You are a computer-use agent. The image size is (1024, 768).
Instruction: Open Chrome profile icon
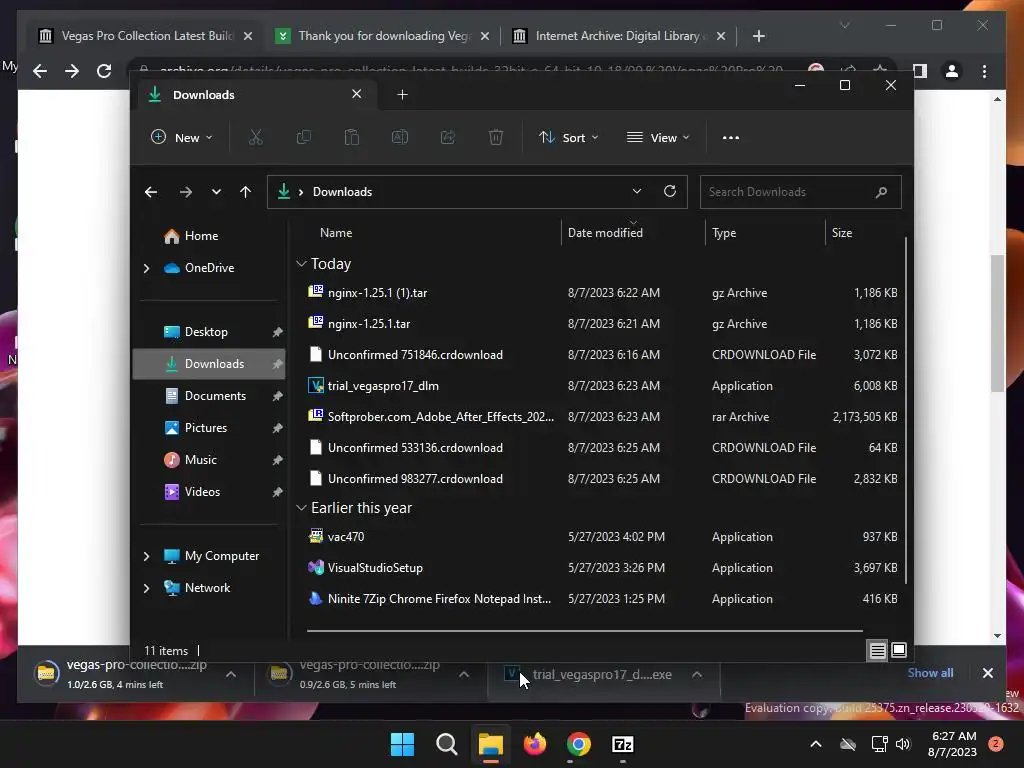(x=952, y=71)
